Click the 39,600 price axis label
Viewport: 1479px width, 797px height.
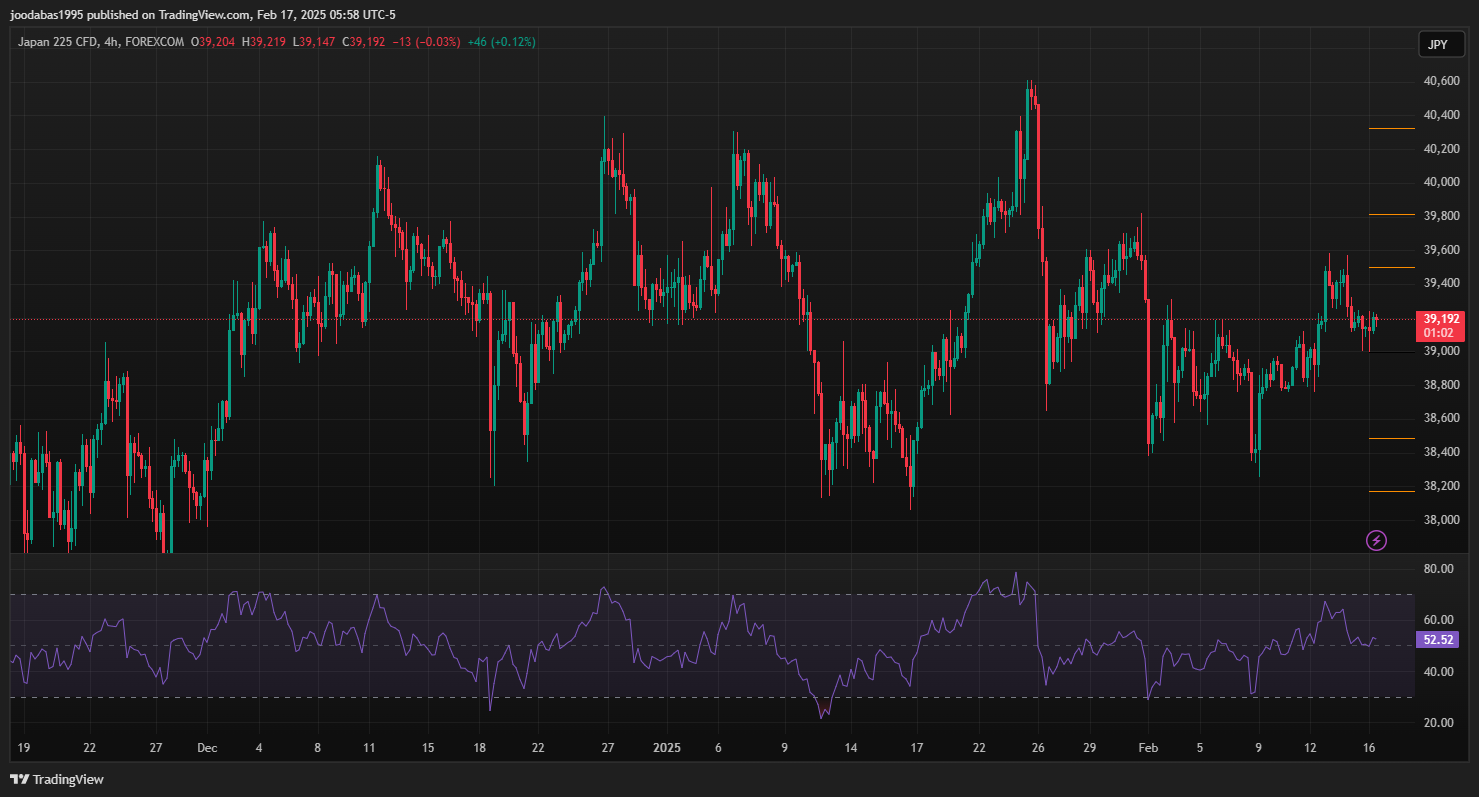click(x=1442, y=250)
